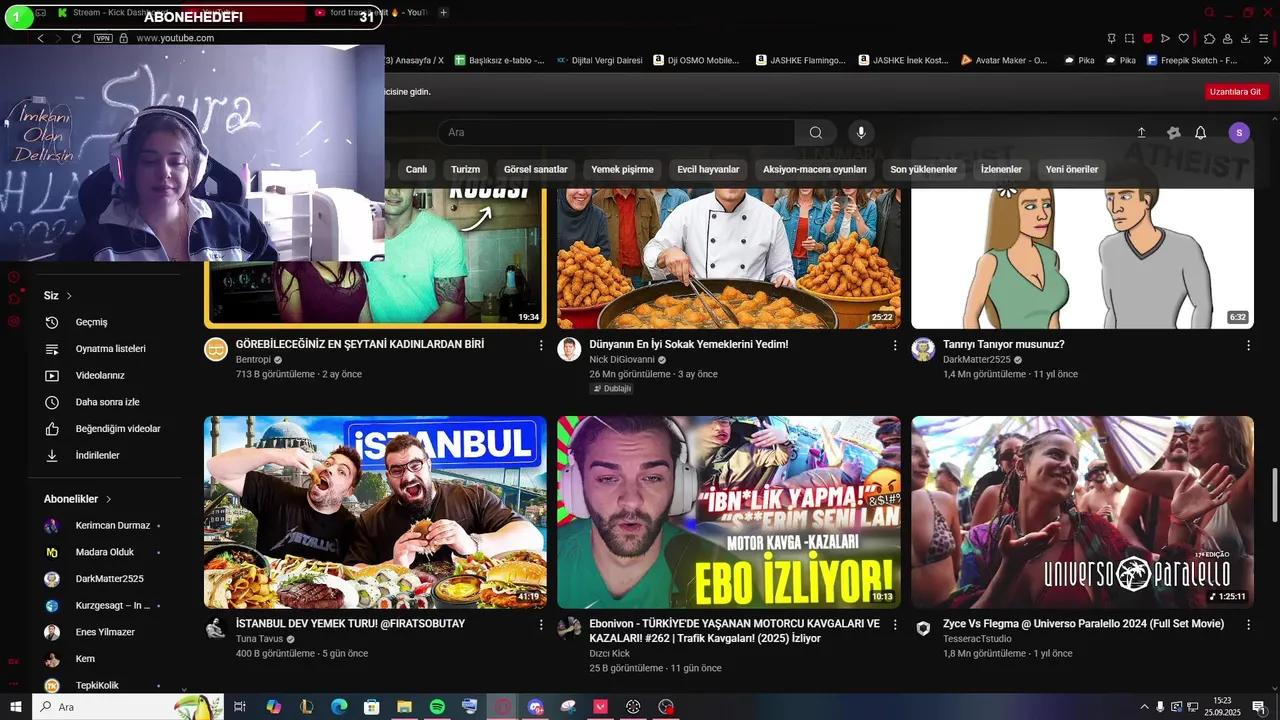Open Task View on the taskbar

point(240,707)
